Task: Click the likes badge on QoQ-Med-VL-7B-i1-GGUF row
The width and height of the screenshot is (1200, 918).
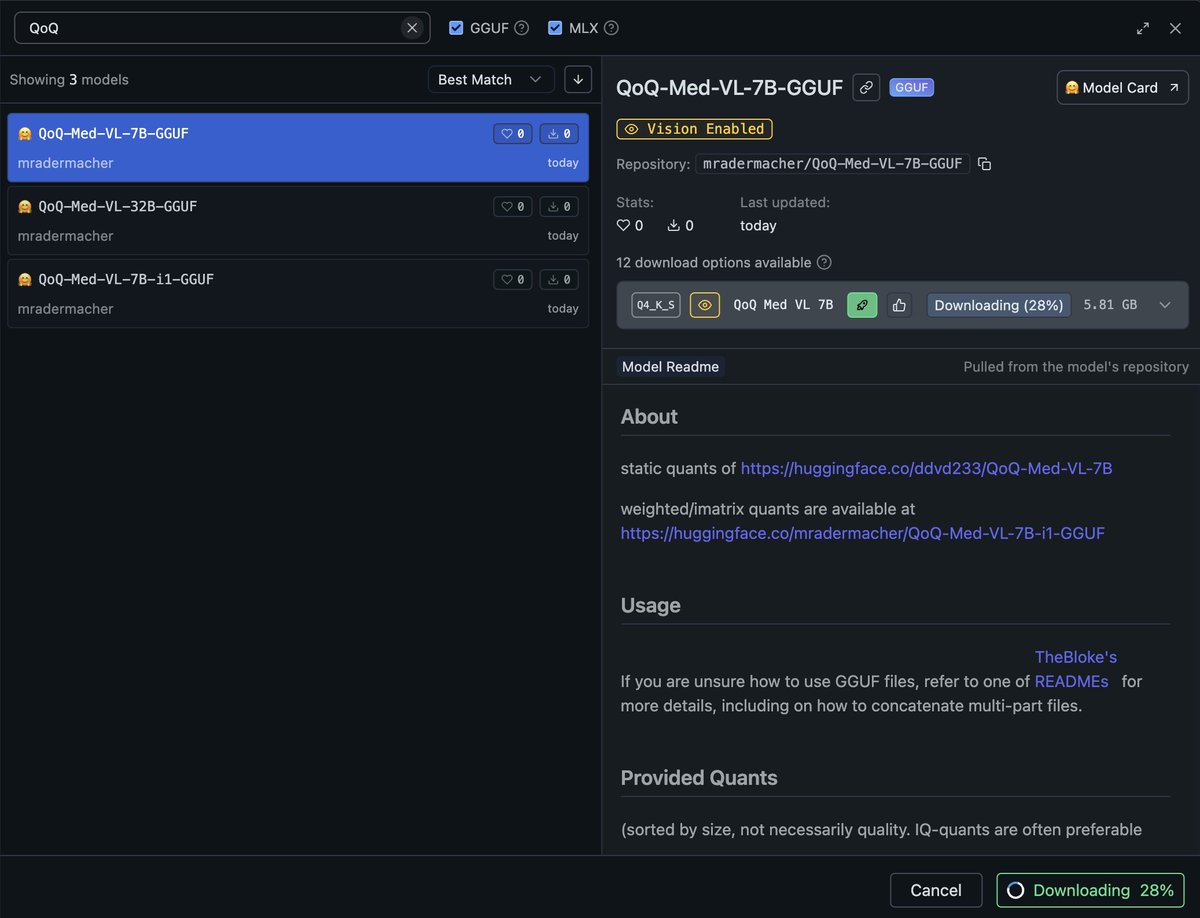Action: 513,280
